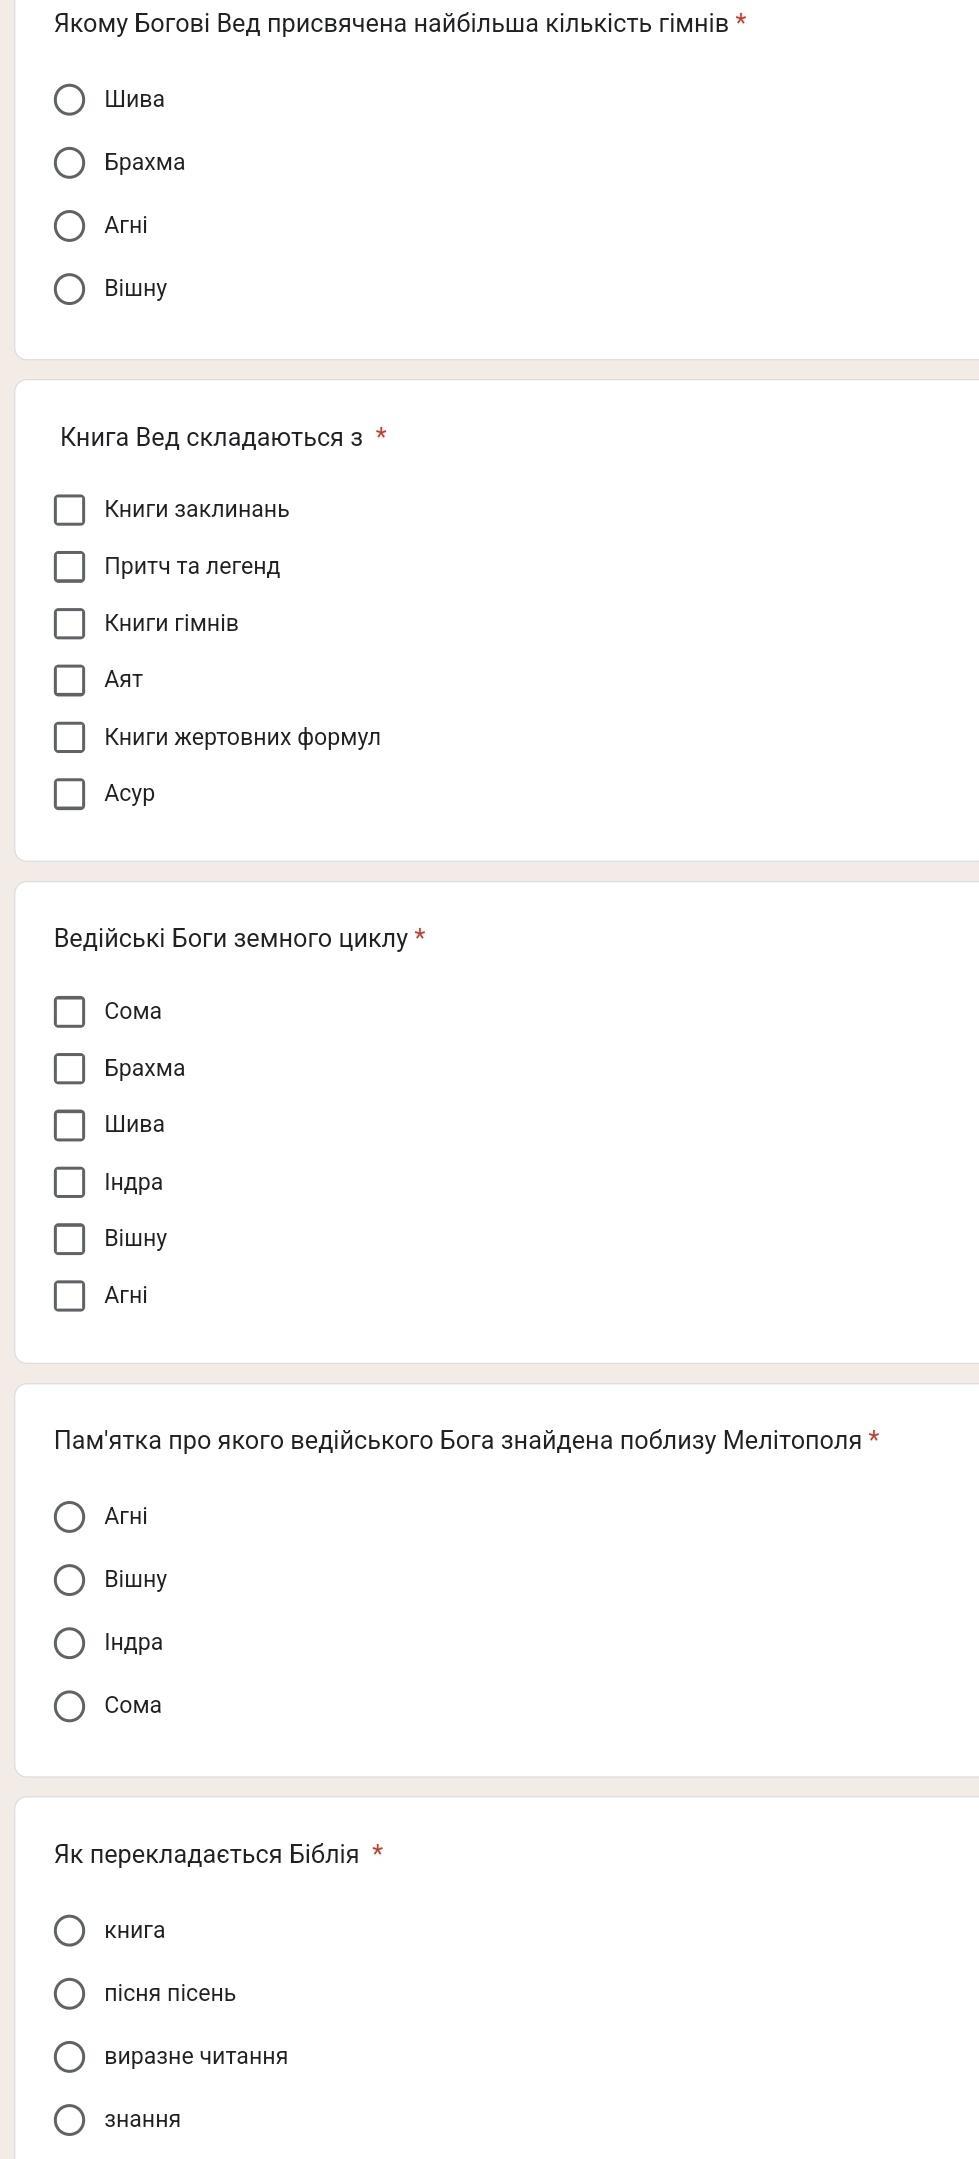Choose Агні for the most-hymns question
979x2159 pixels.
pos(69,225)
